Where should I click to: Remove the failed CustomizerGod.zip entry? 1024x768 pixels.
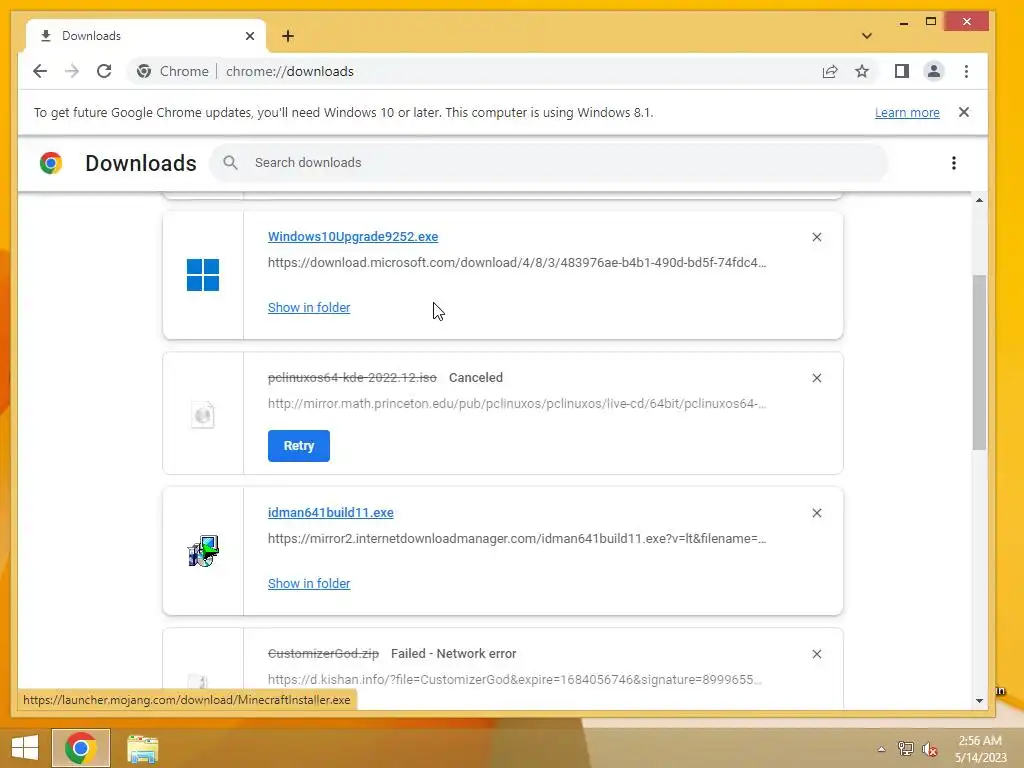(817, 654)
